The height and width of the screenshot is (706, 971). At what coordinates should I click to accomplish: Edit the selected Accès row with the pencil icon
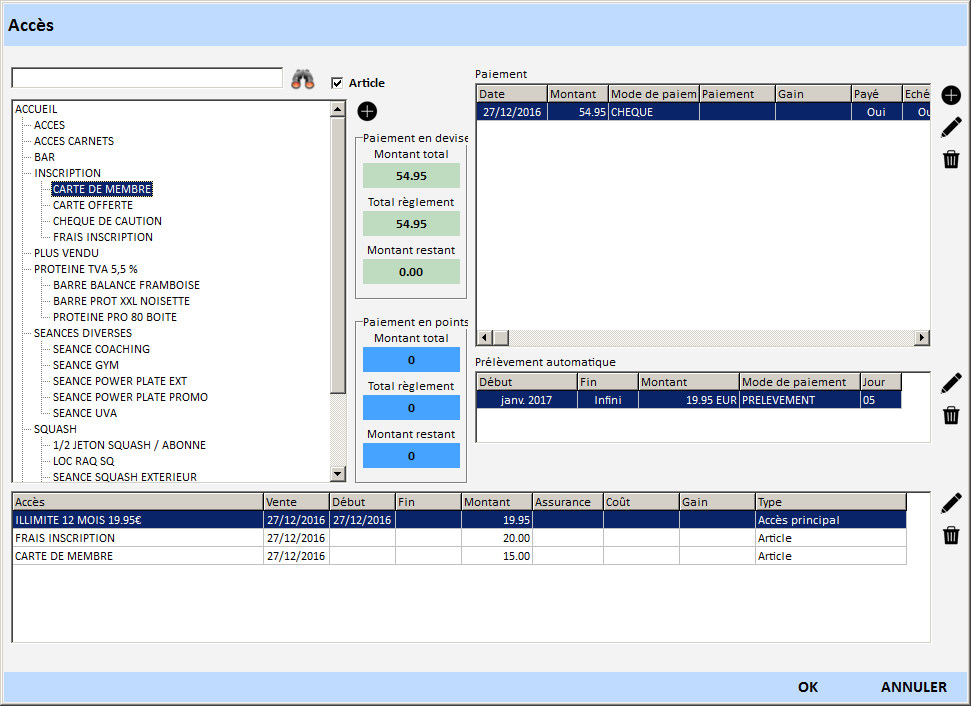pos(951,503)
